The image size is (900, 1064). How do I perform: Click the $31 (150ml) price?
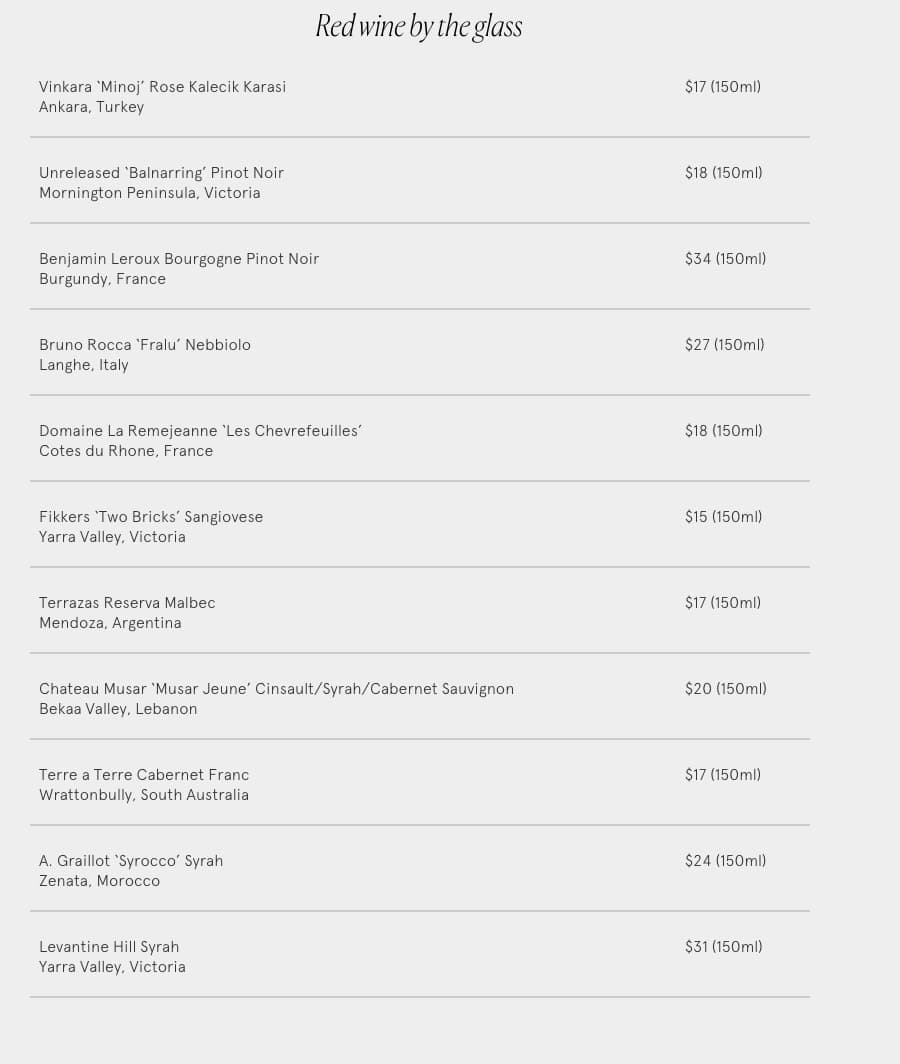tap(723, 947)
